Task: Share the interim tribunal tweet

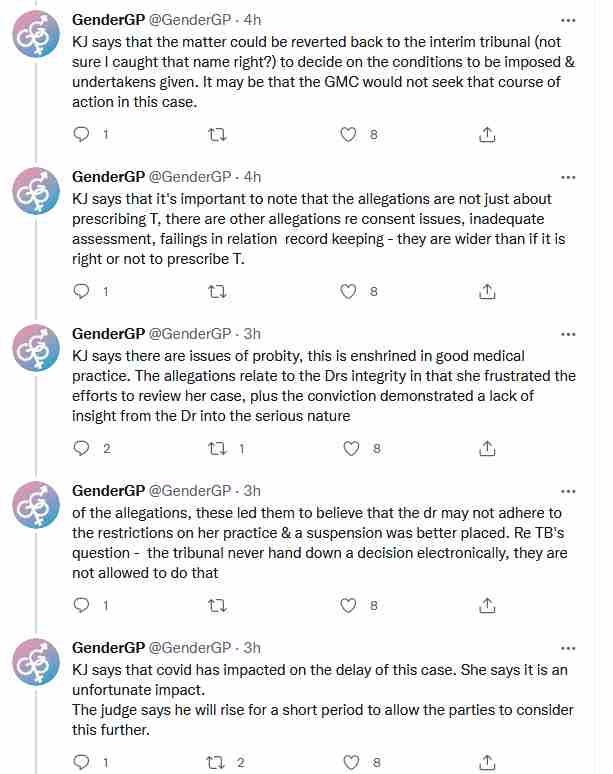Action: [x=487, y=134]
